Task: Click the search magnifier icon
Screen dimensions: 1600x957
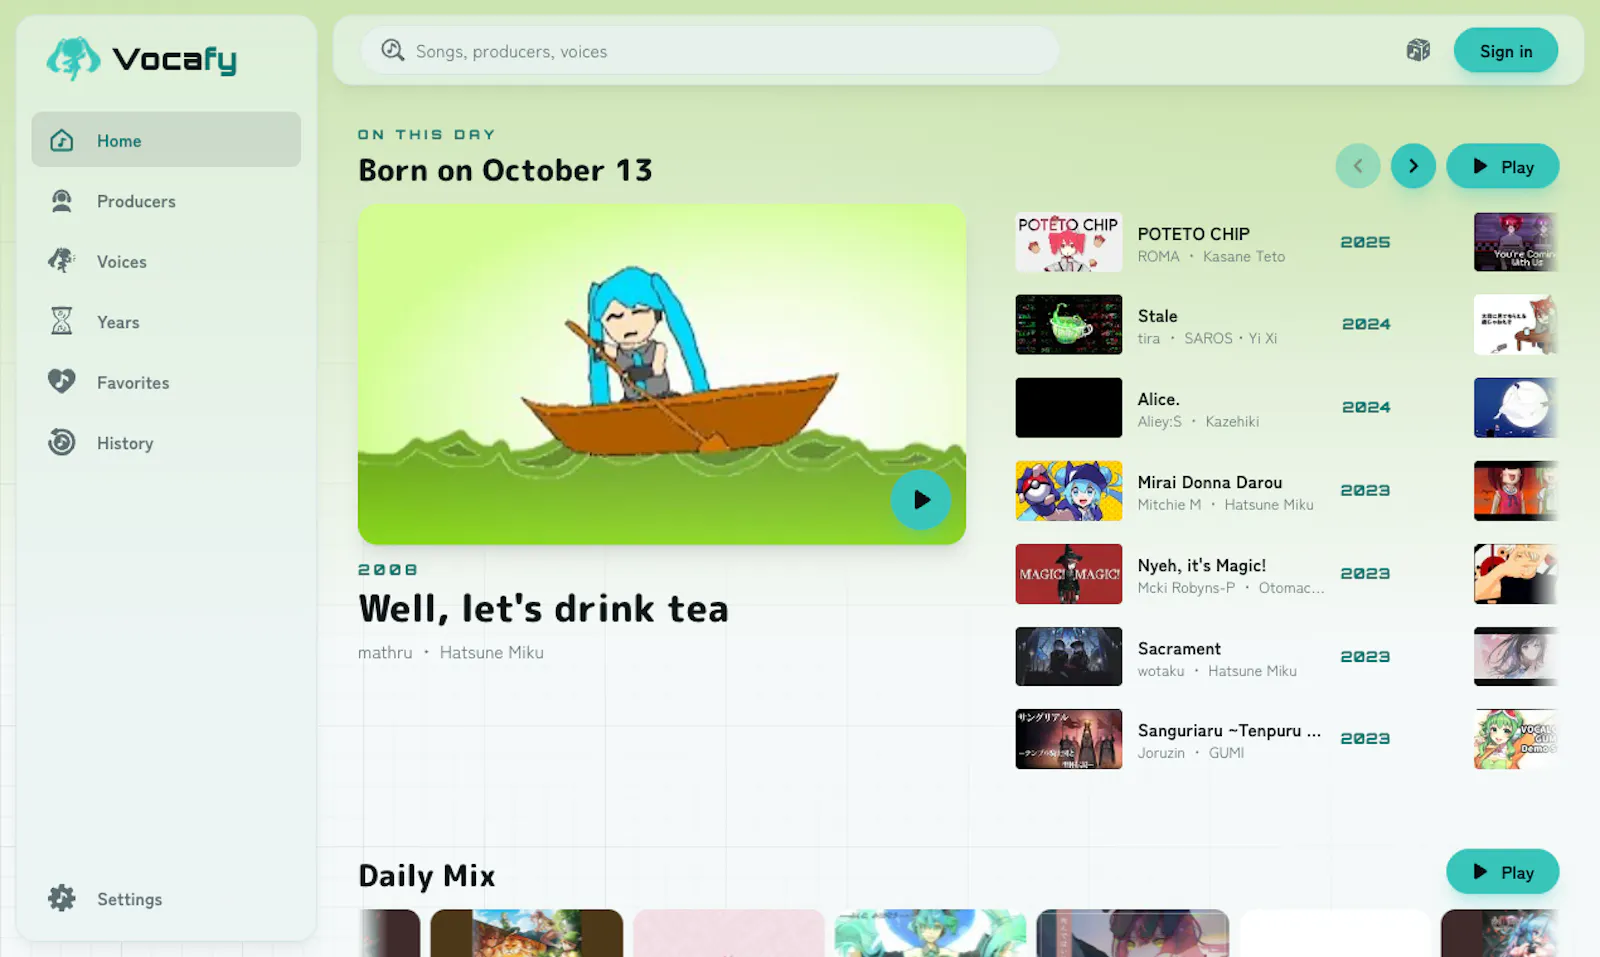Action: 393,50
